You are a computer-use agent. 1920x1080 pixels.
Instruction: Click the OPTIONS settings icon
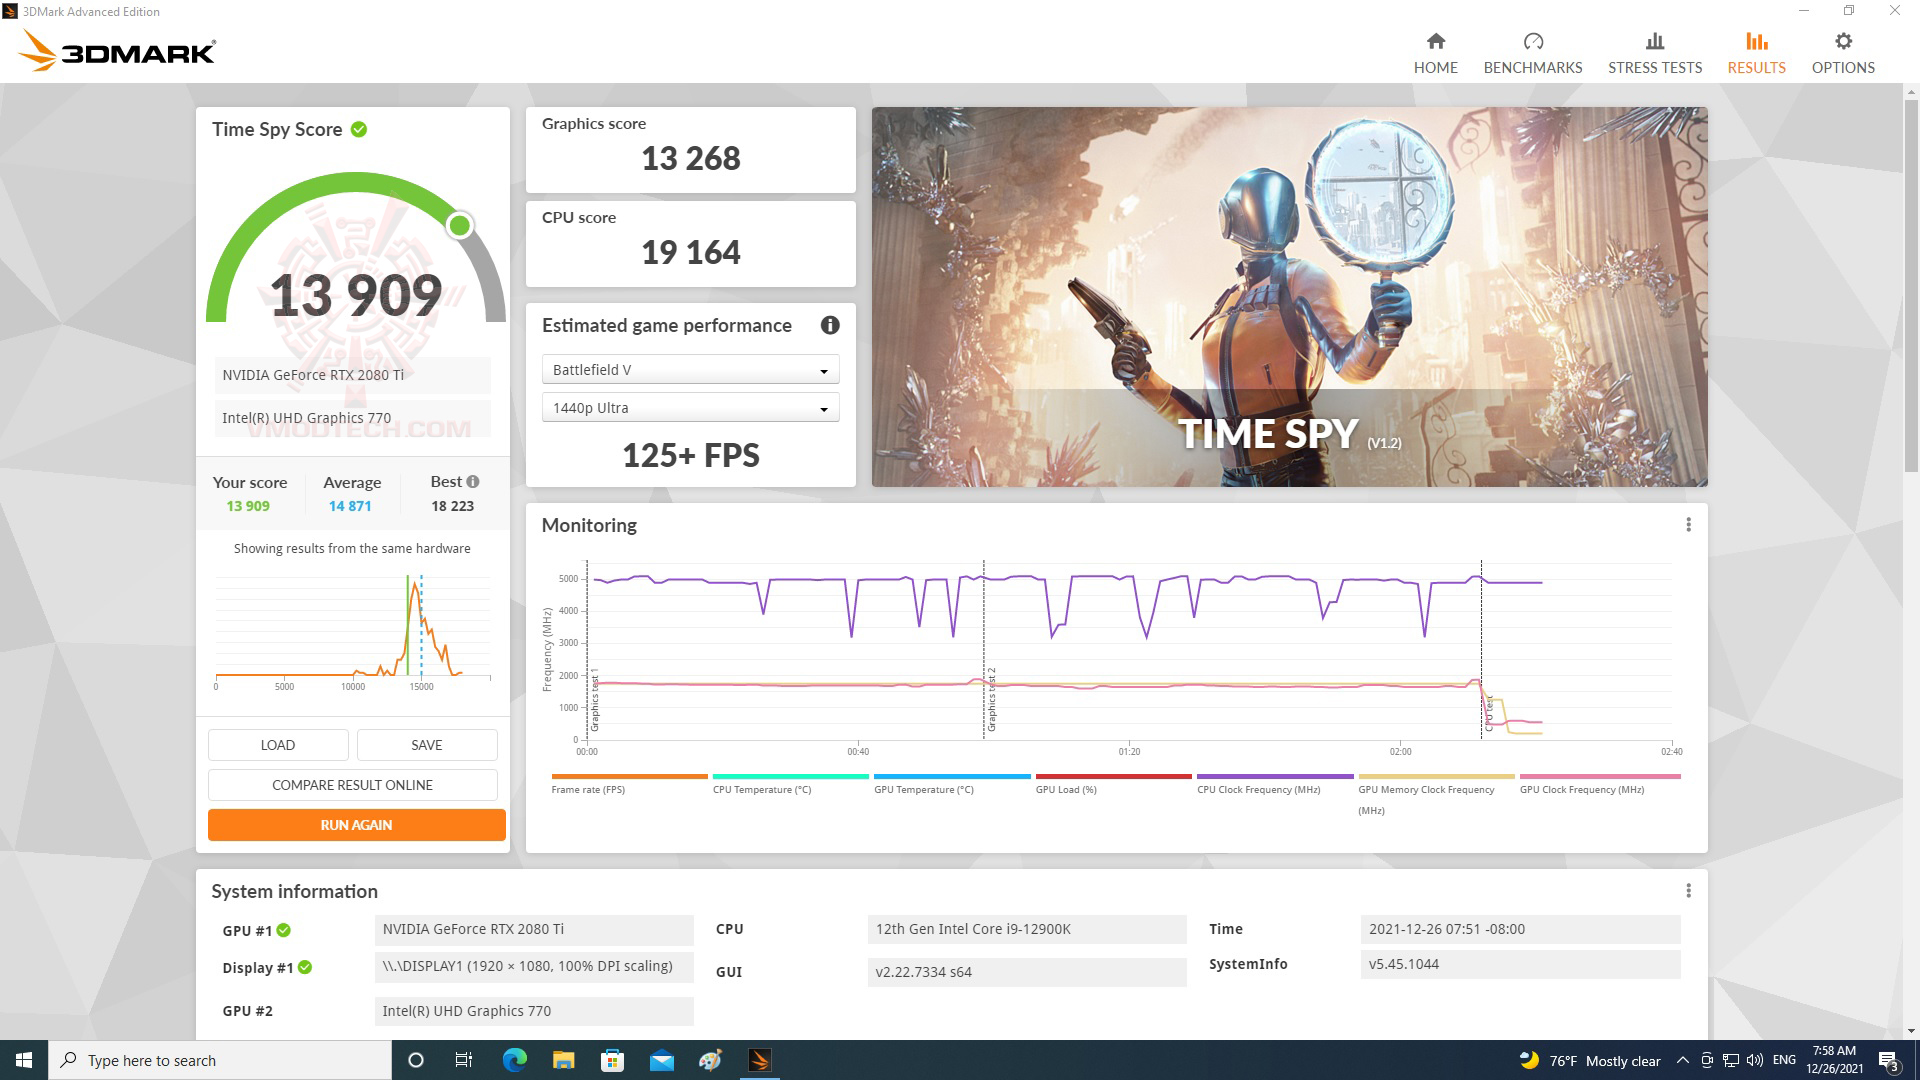(x=1844, y=41)
